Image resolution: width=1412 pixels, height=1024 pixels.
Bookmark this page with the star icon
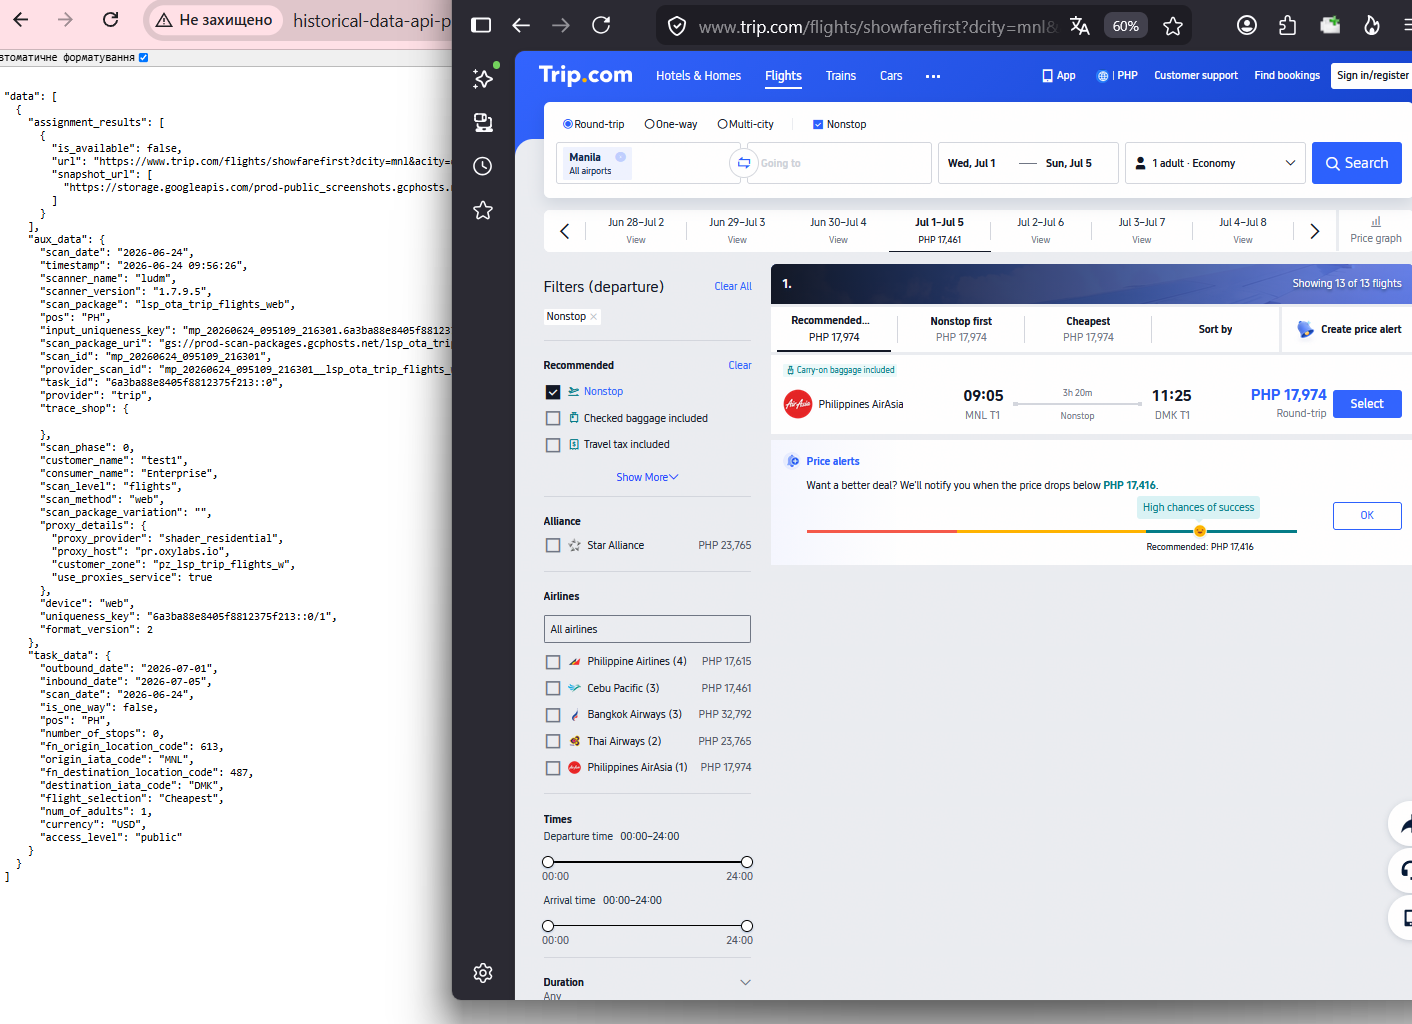(x=1173, y=26)
